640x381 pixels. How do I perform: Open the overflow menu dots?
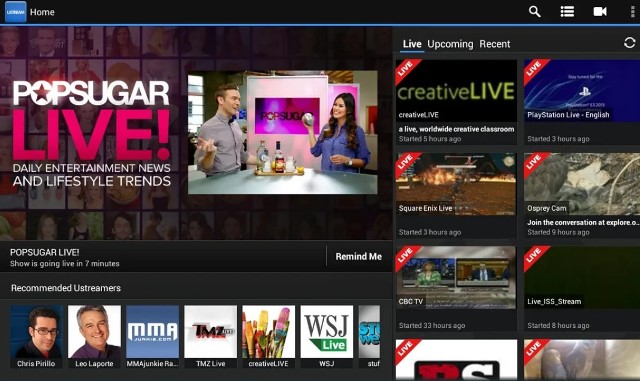click(x=633, y=11)
